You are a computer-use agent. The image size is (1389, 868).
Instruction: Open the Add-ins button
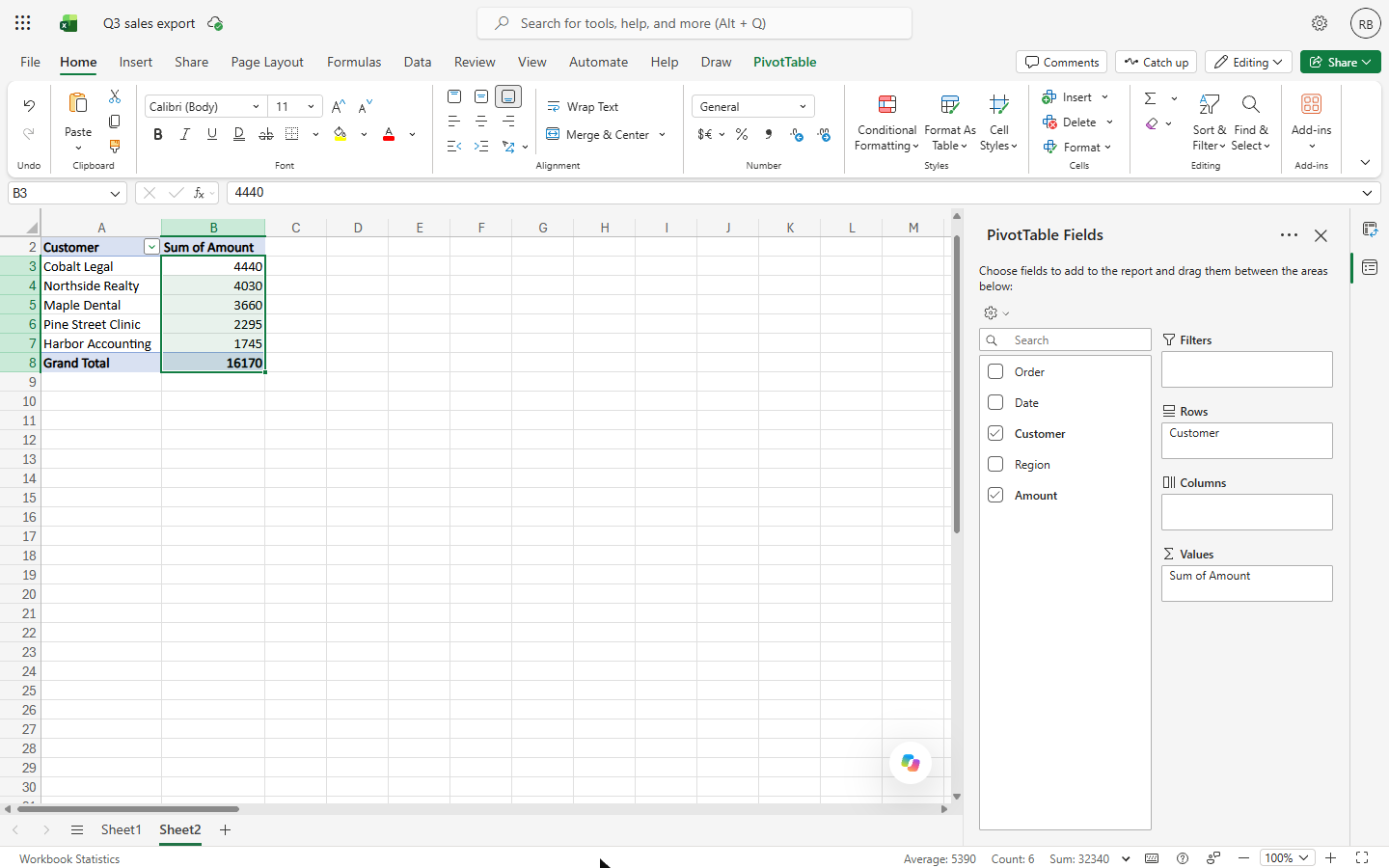tap(1311, 123)
